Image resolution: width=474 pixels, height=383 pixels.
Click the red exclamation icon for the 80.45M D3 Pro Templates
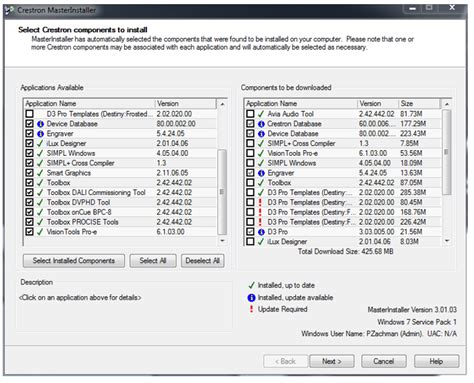click(260, 202)
